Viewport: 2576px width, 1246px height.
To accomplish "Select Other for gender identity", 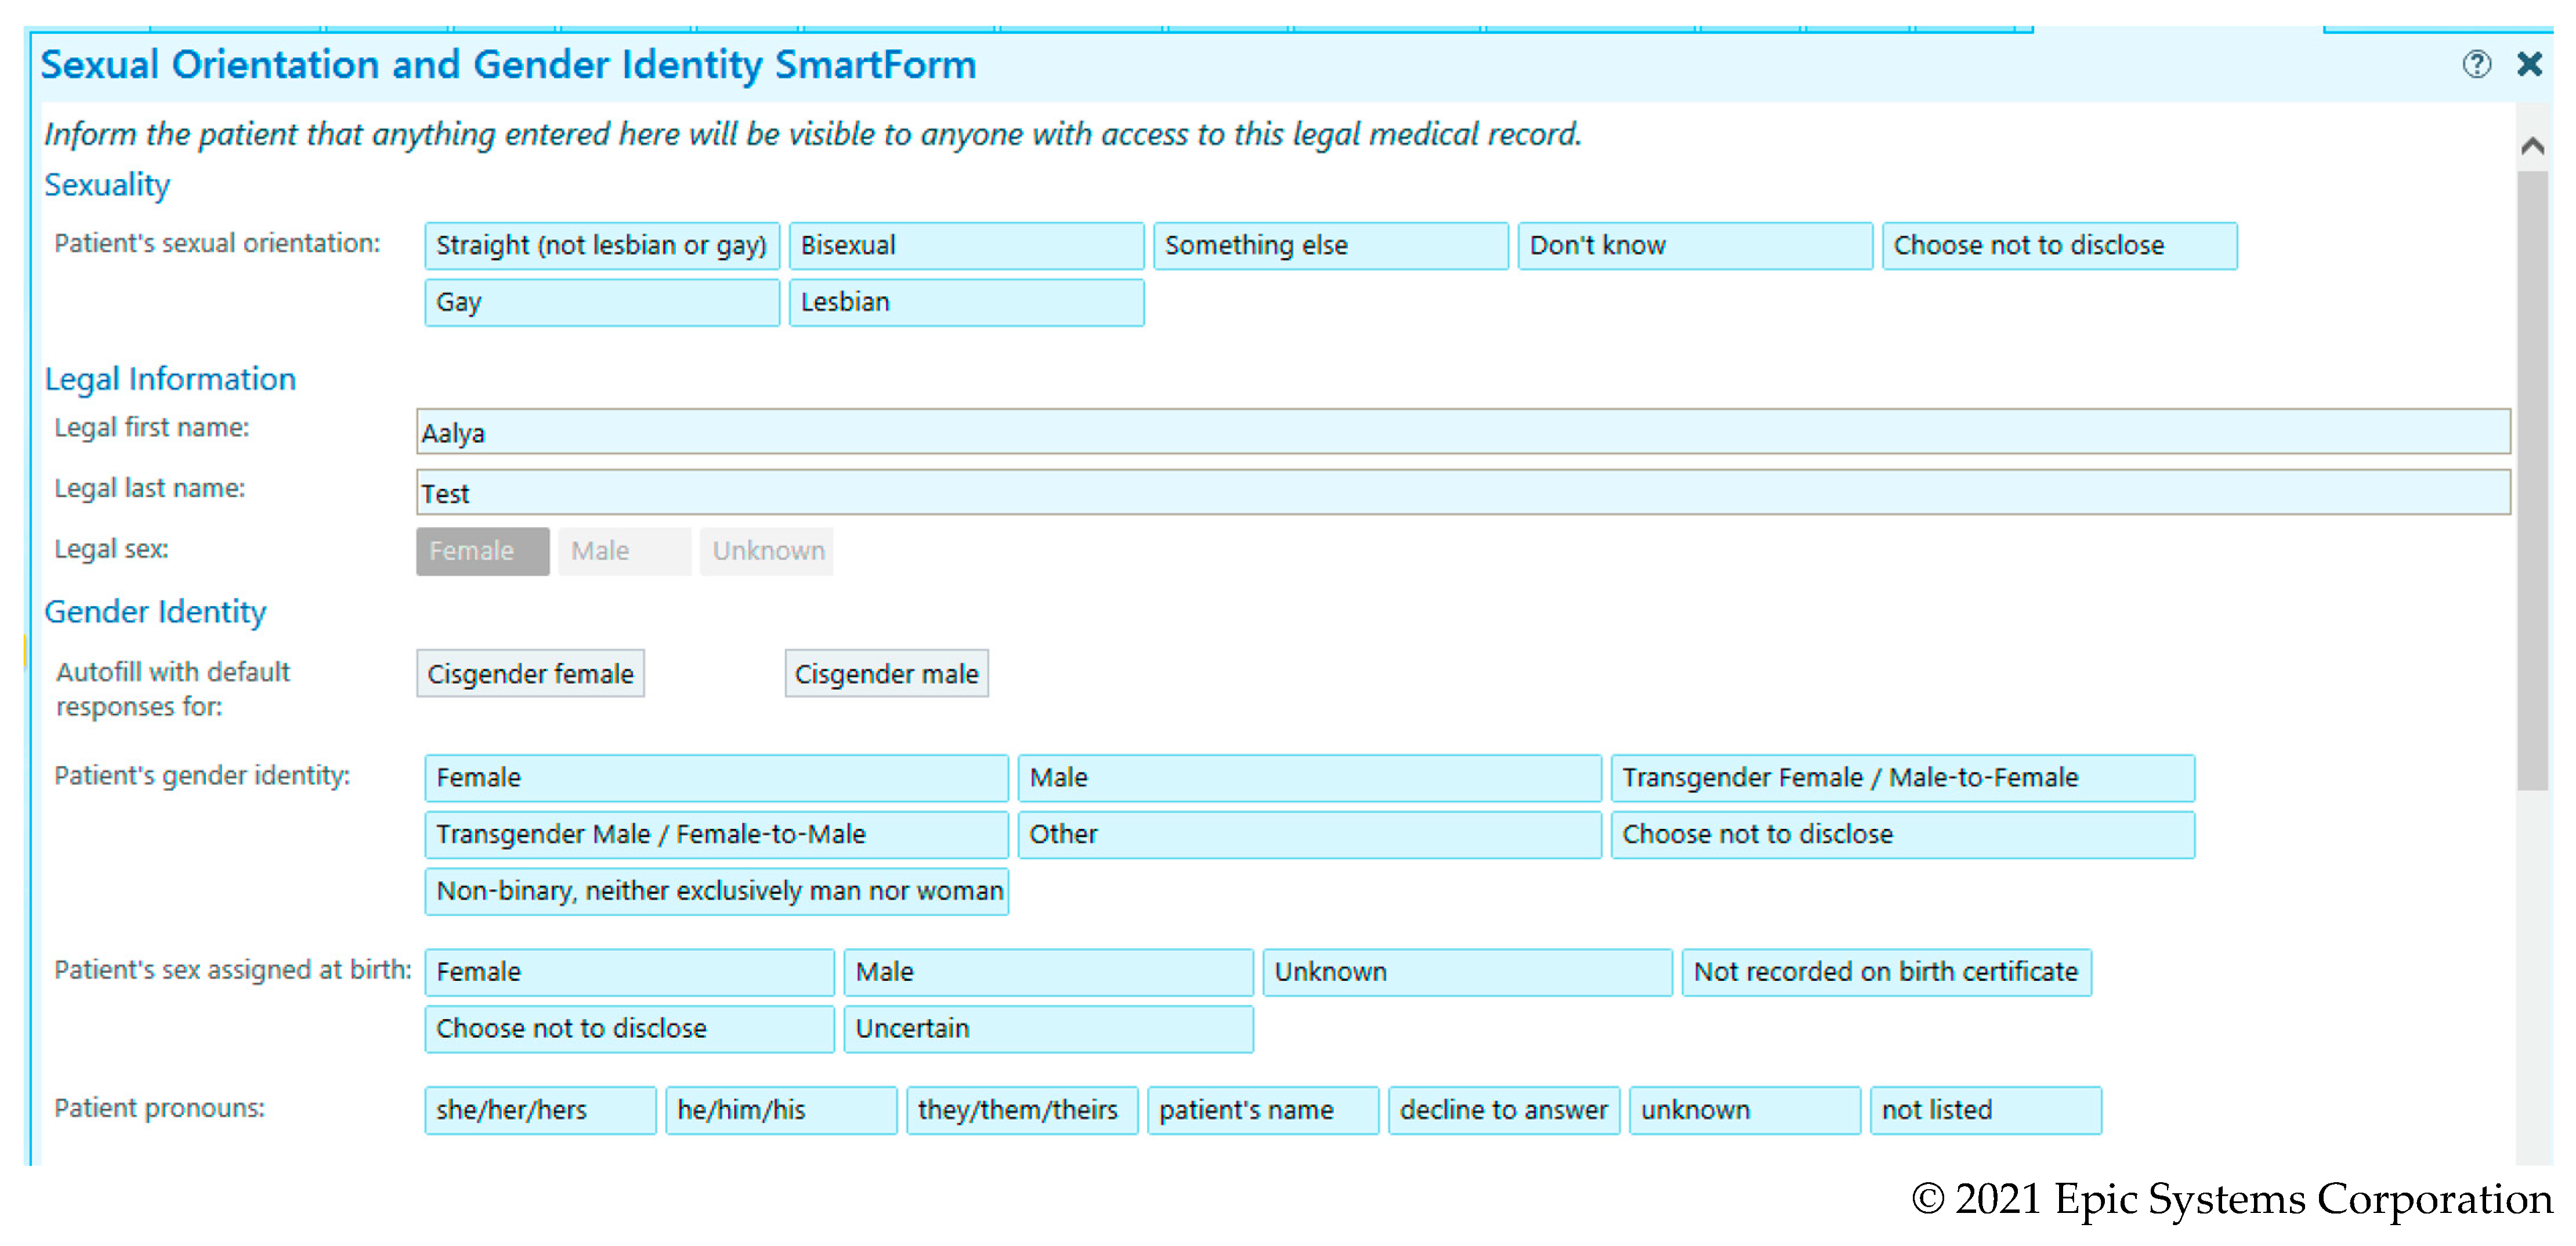I will [1308, 835].
